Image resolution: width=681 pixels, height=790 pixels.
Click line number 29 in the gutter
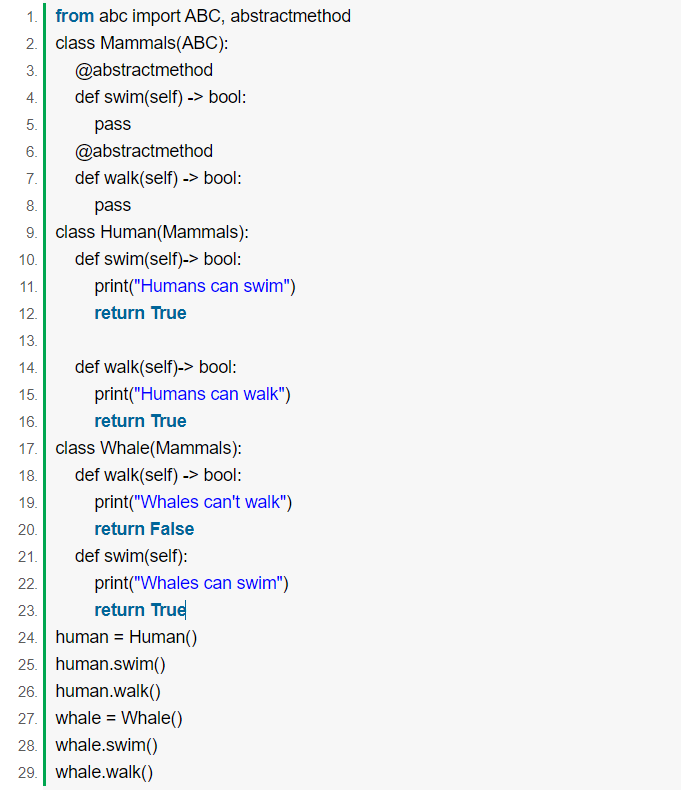click(x=28, y=773)
